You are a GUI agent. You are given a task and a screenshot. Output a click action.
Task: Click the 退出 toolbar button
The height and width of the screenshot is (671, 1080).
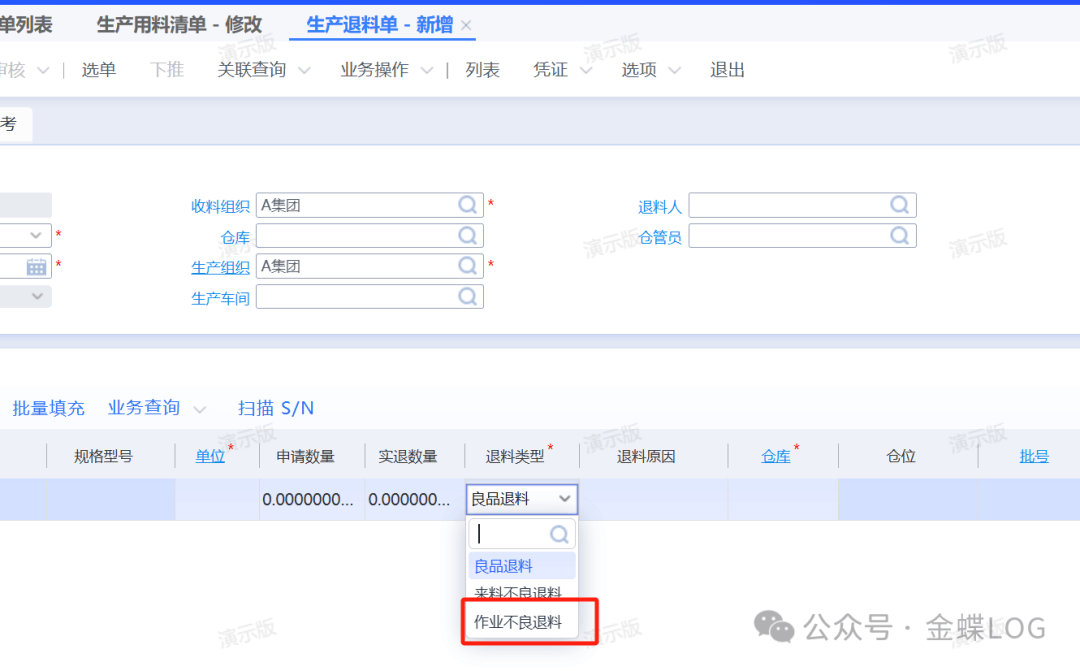(x=727, y=70)
